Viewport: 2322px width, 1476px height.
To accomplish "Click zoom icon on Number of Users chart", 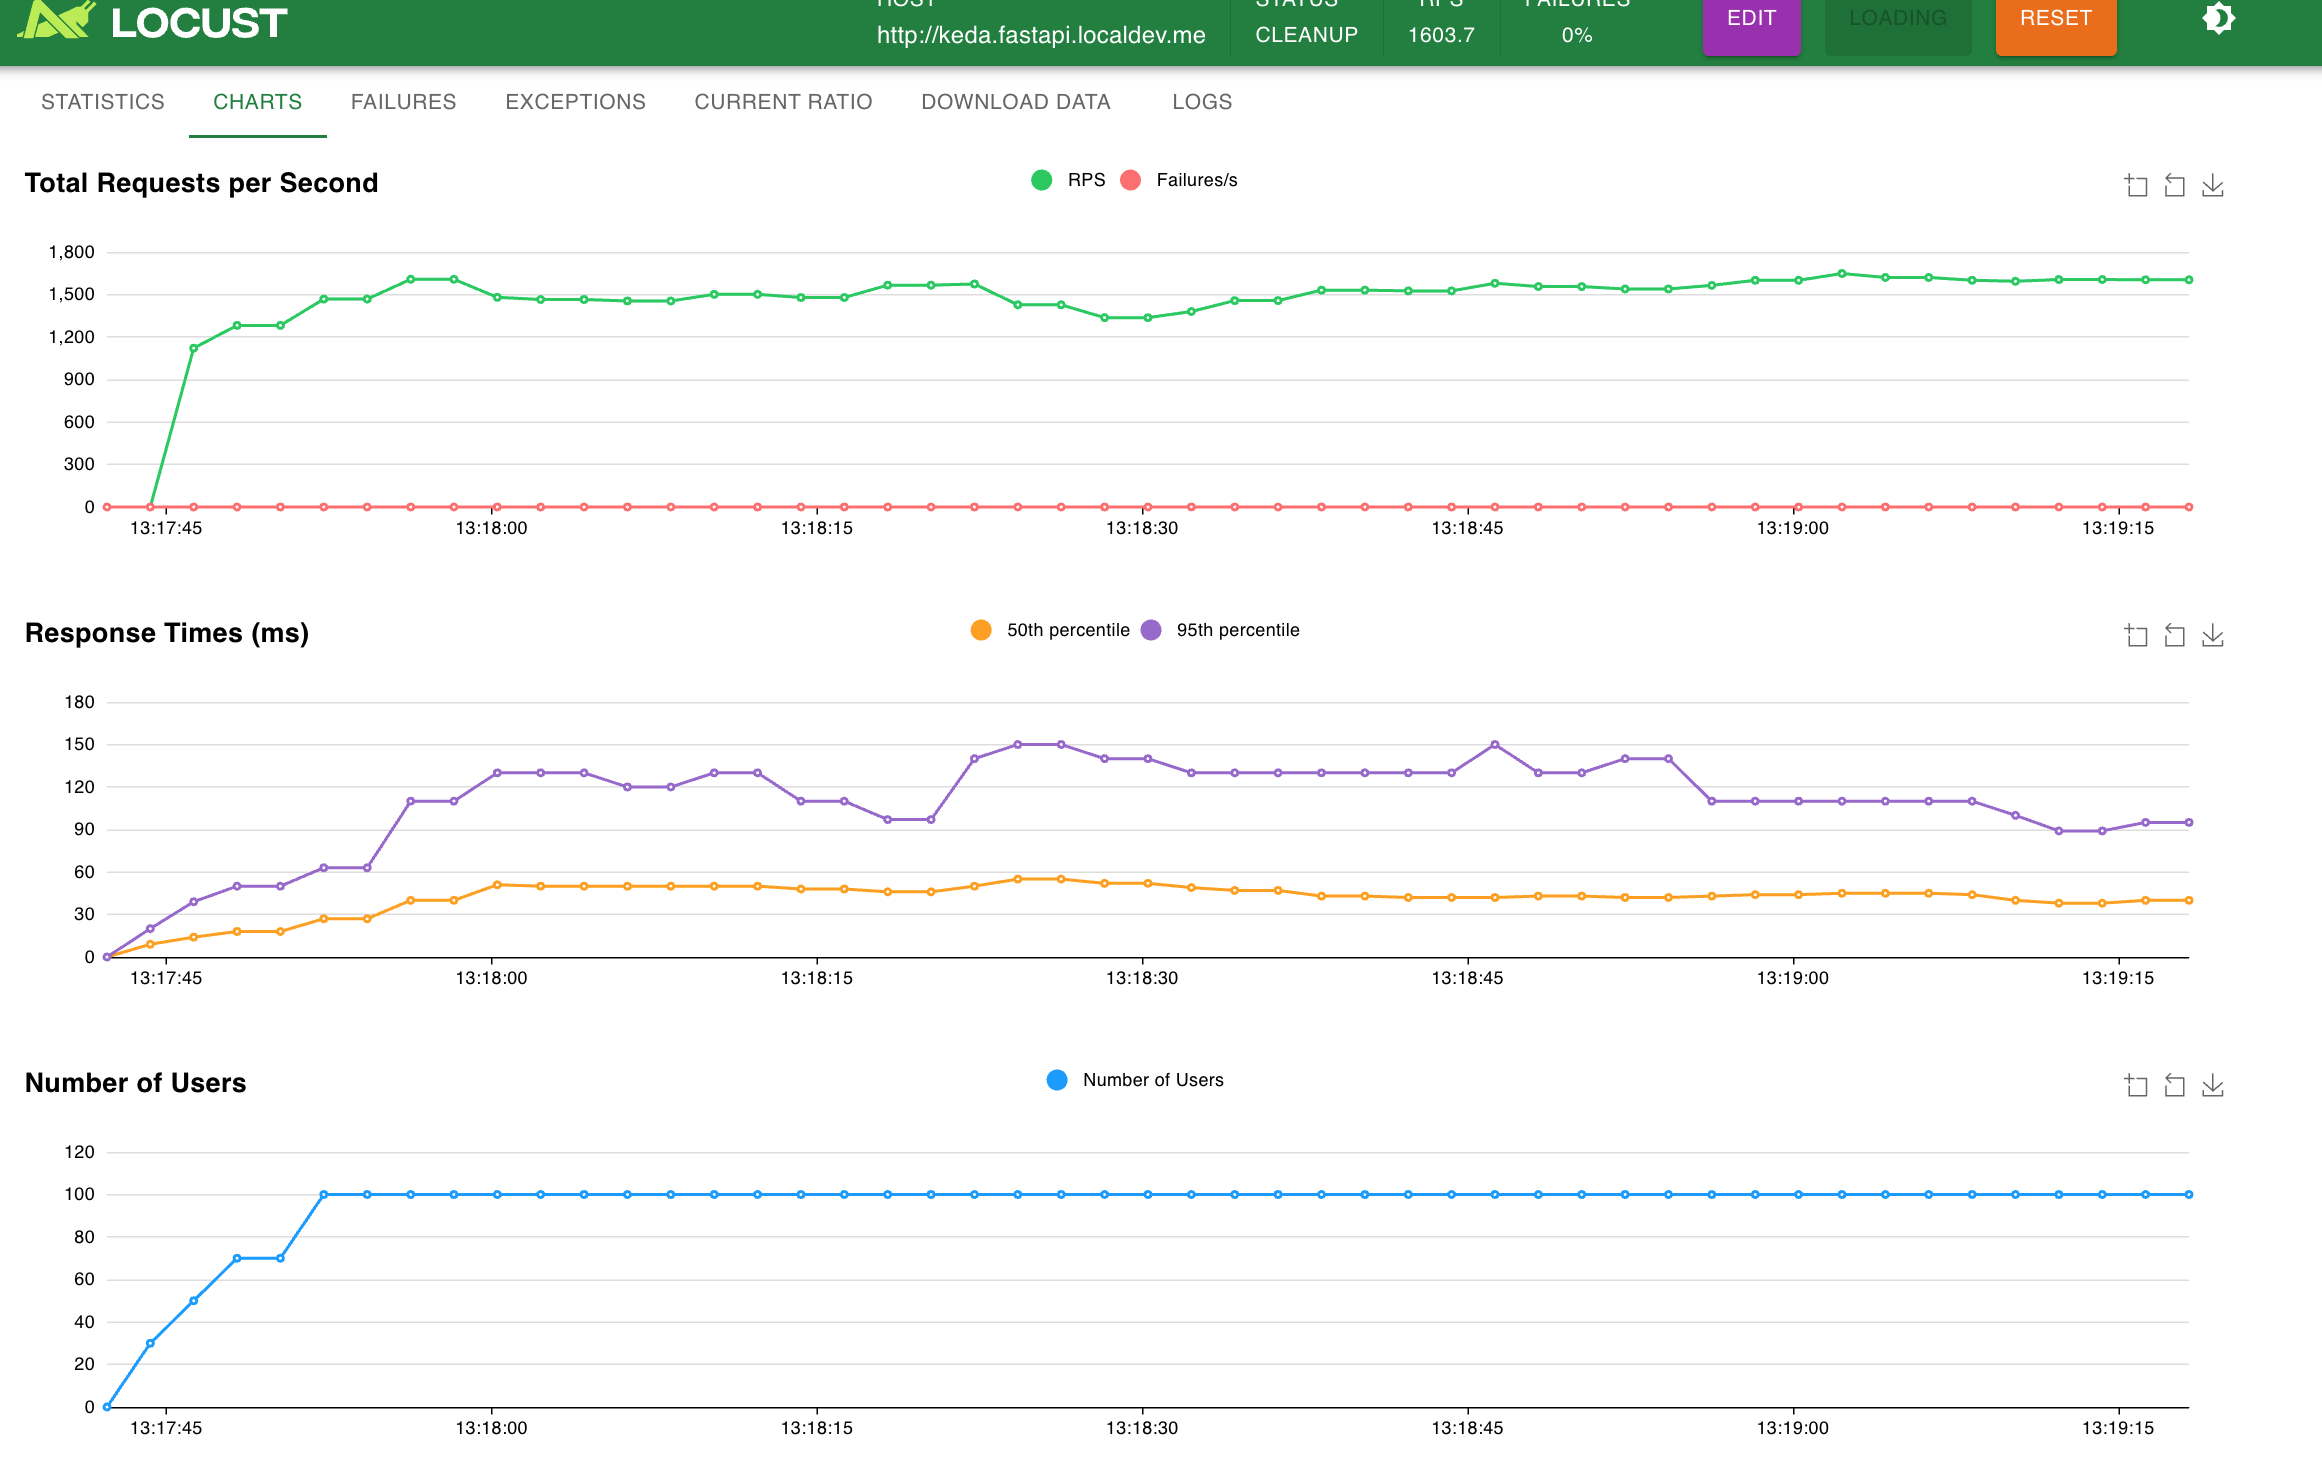I will click(2136, 1085).
